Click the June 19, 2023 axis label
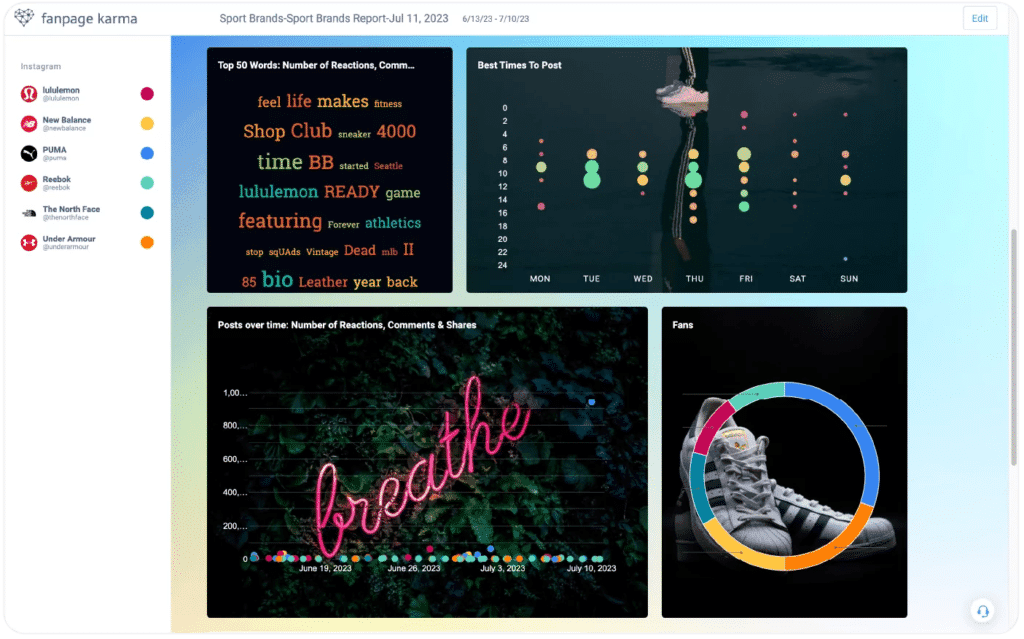This screenshot has width=1024, height=639. point(325,568)
